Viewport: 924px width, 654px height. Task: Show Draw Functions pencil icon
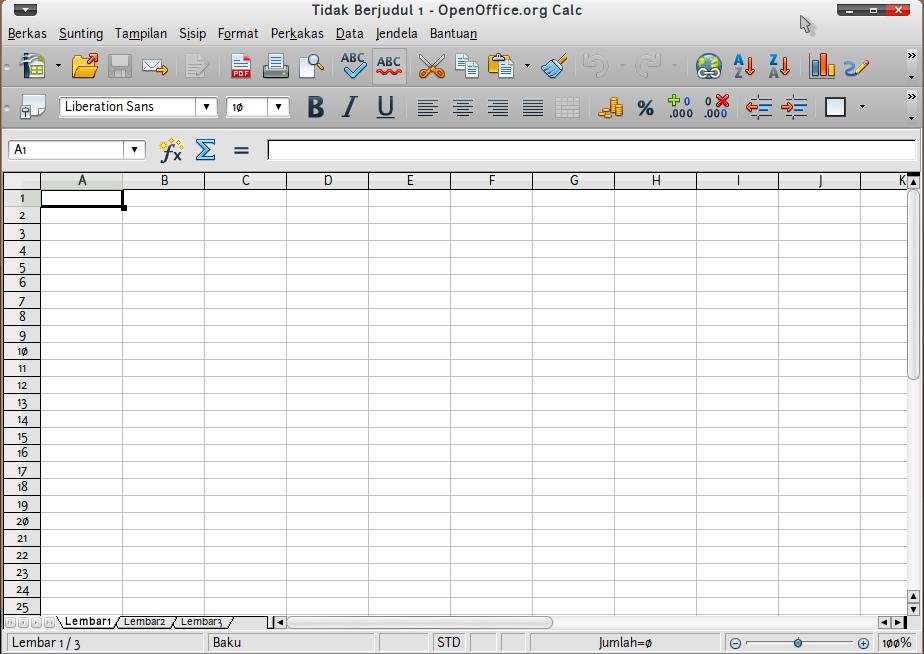tap(856, 67)
